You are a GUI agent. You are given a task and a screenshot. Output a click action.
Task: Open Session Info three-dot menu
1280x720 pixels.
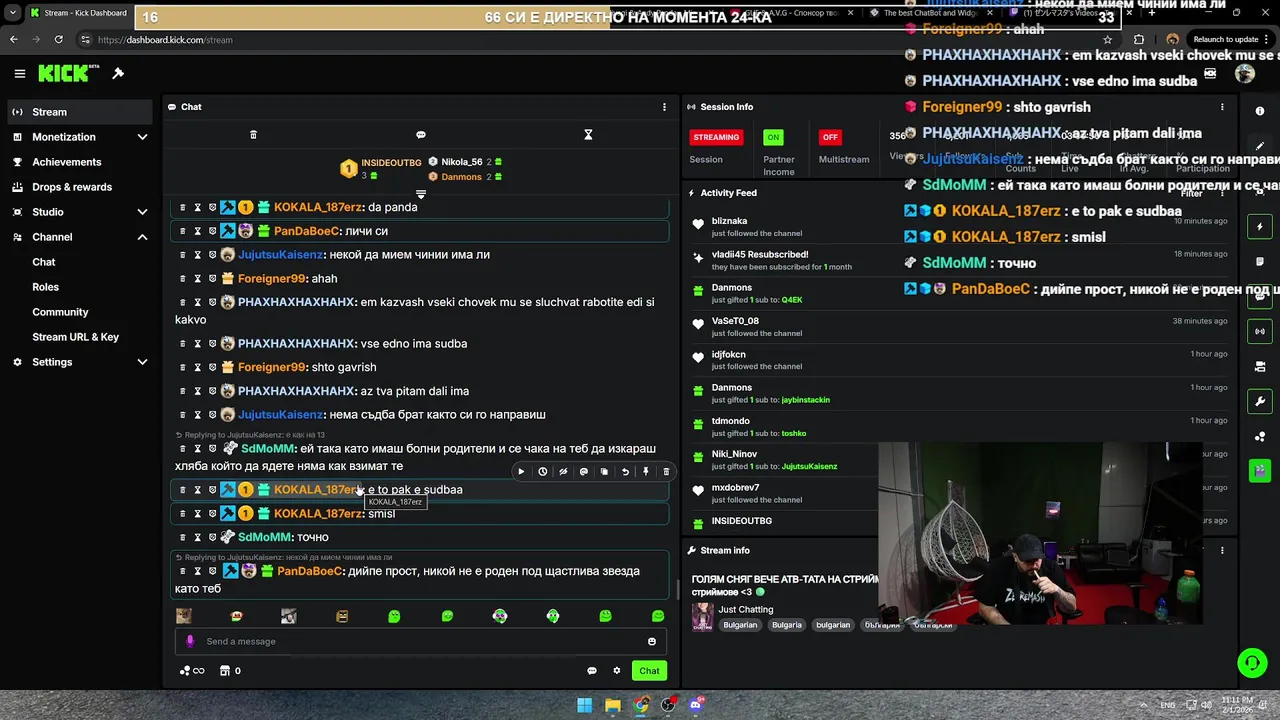point(1222,107)
